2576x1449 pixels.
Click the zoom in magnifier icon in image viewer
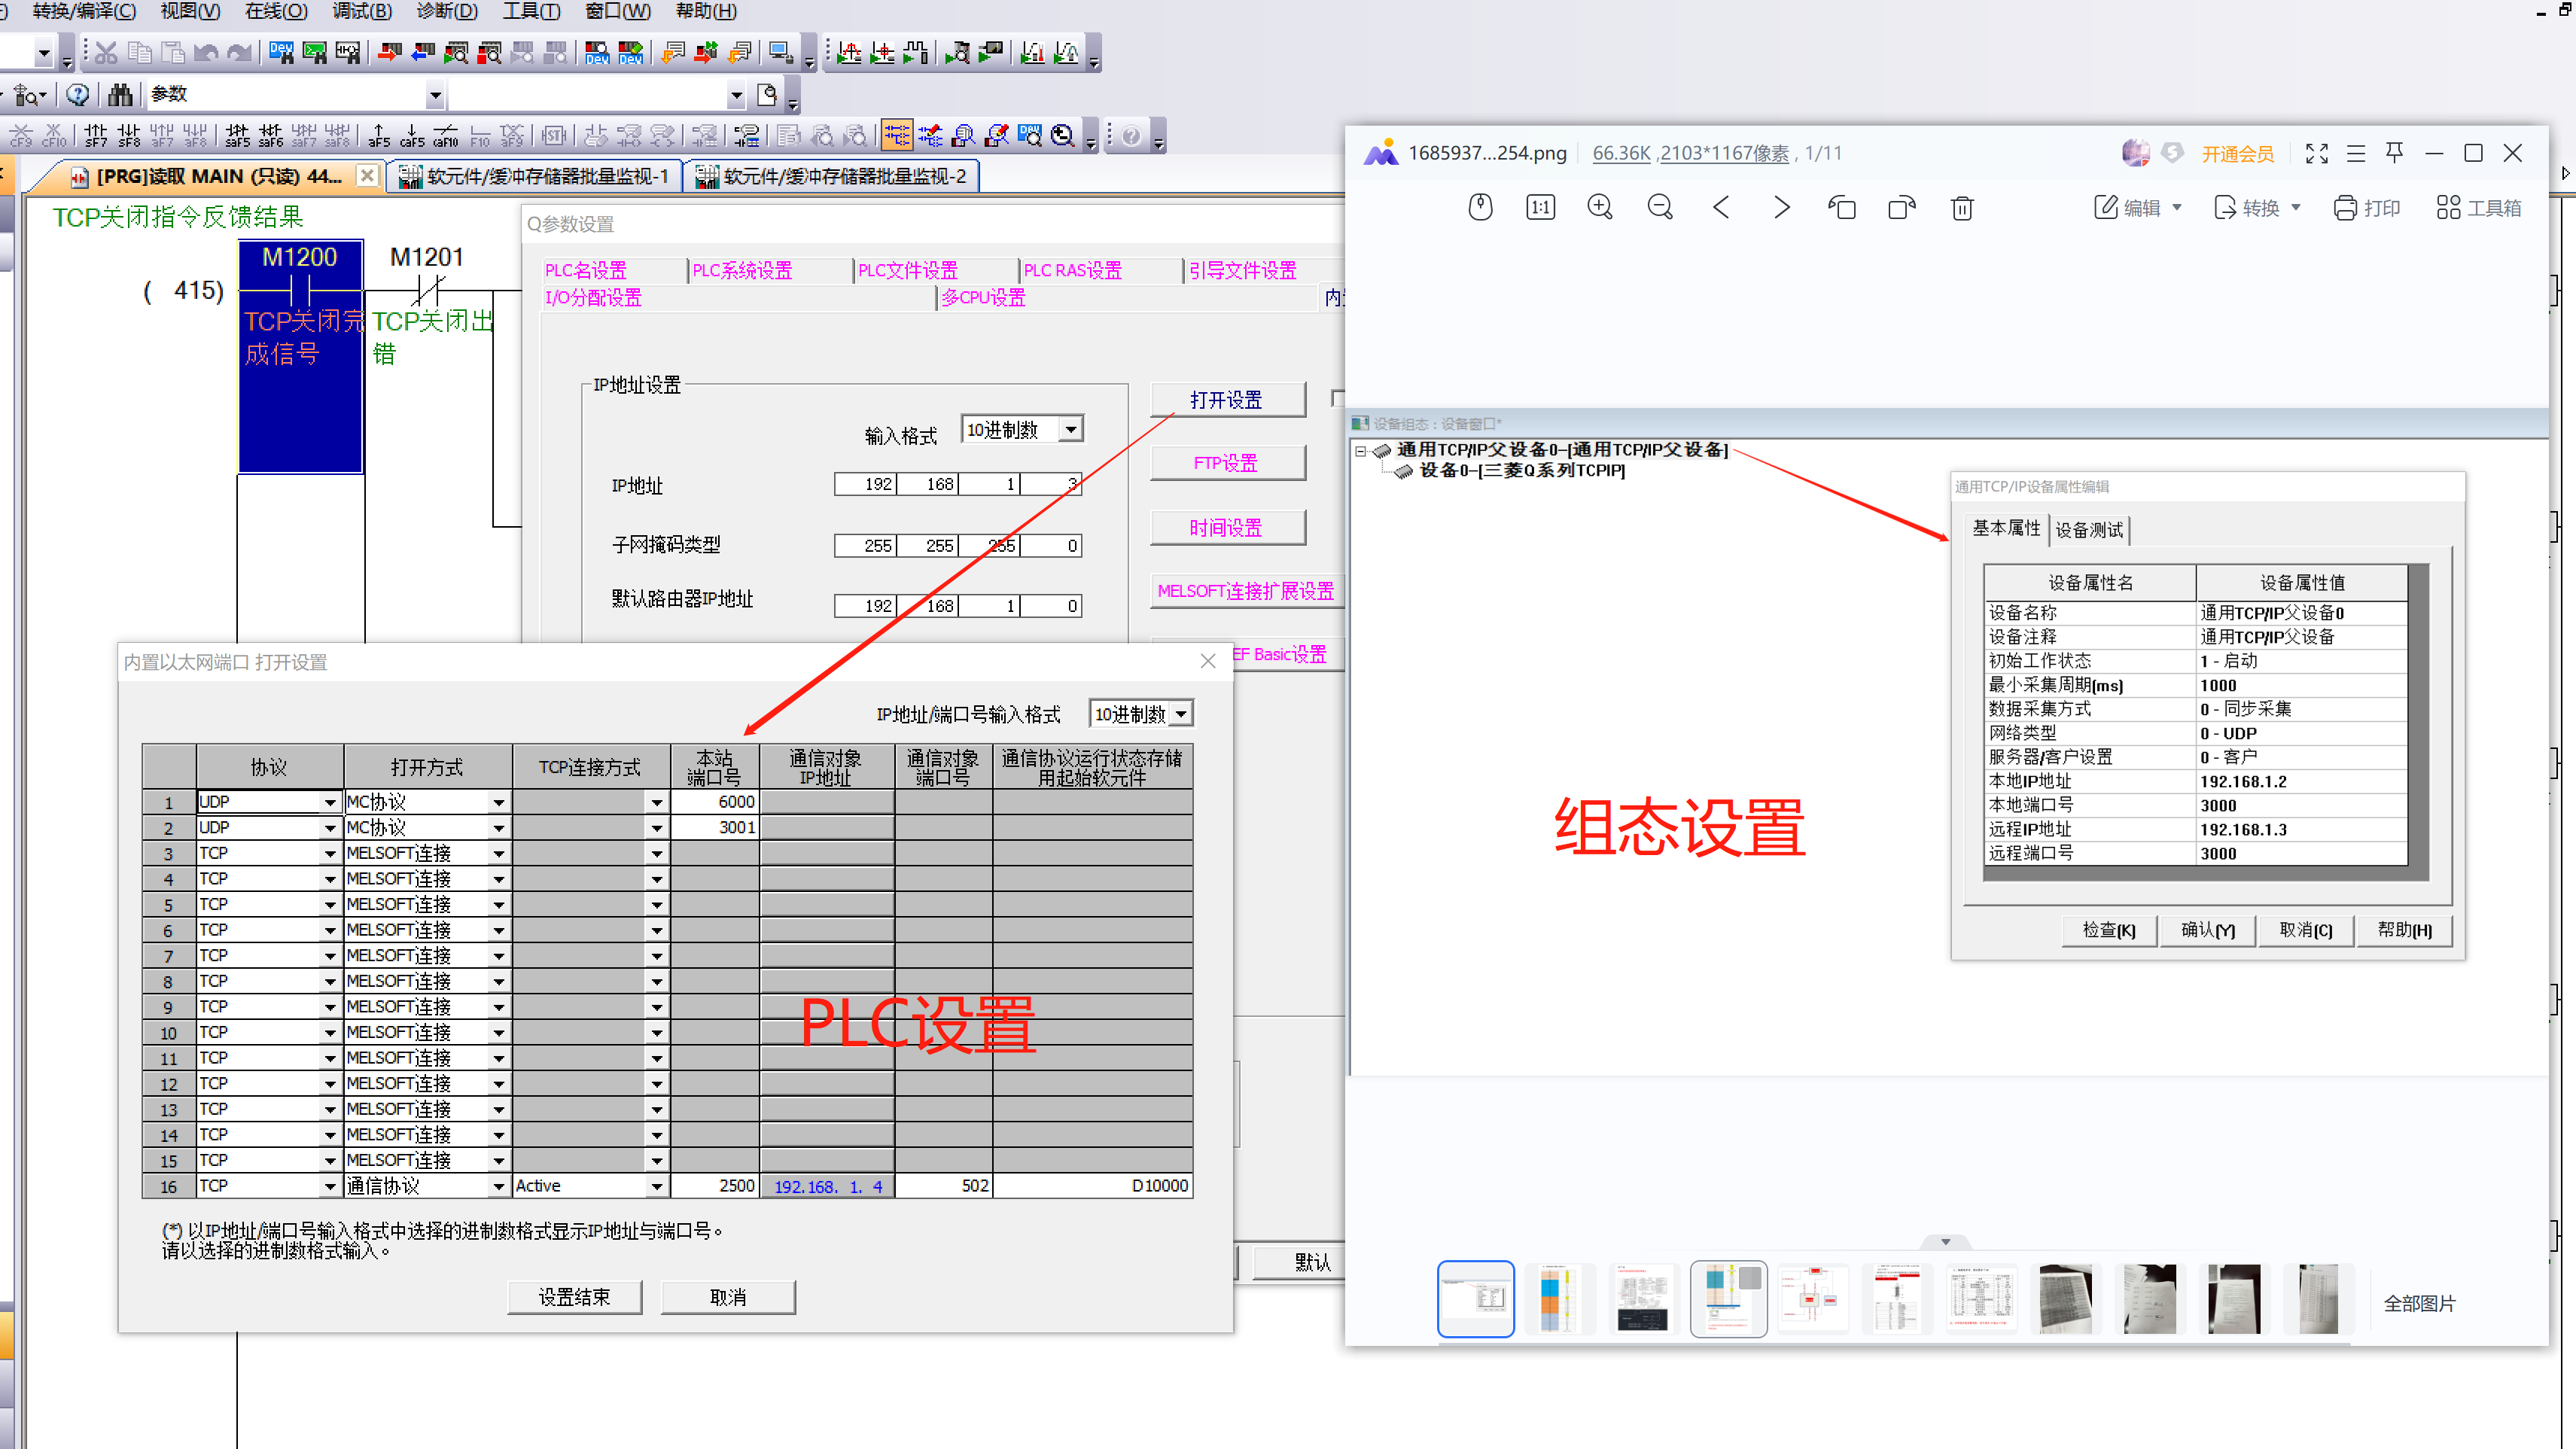click(x=1600, y=207)
